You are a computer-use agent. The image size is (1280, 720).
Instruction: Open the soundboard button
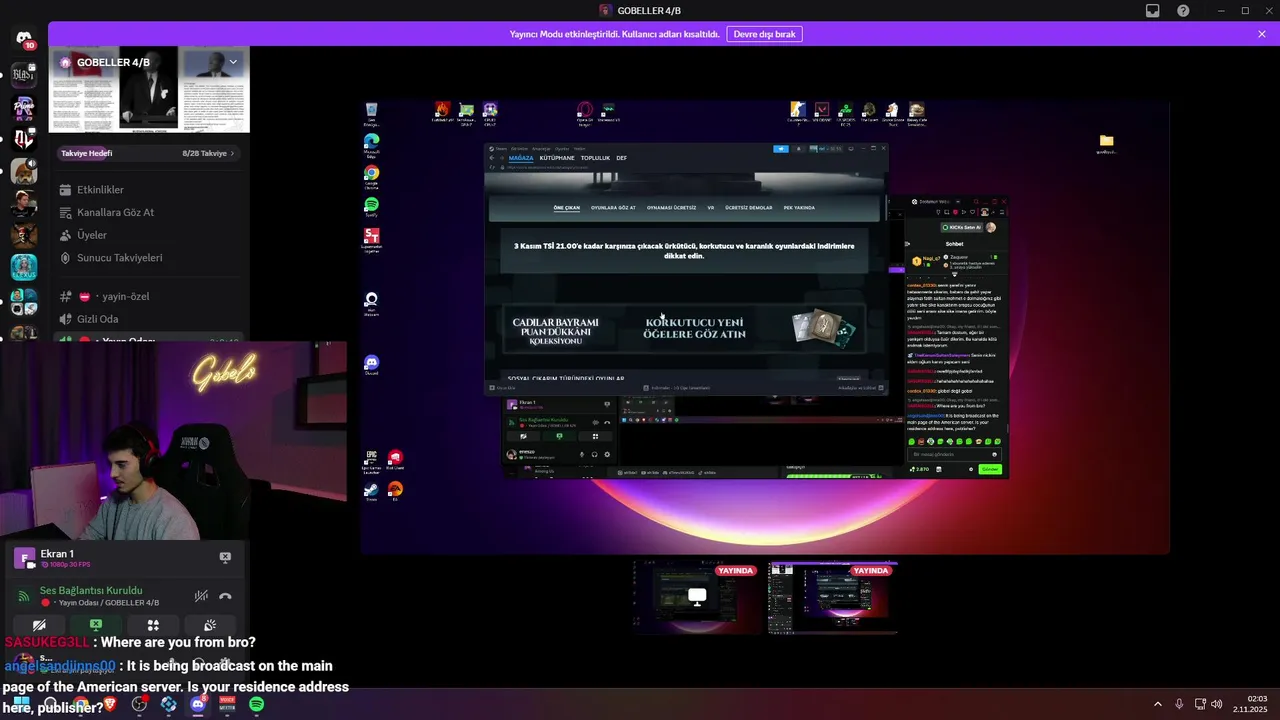(210, 625)
